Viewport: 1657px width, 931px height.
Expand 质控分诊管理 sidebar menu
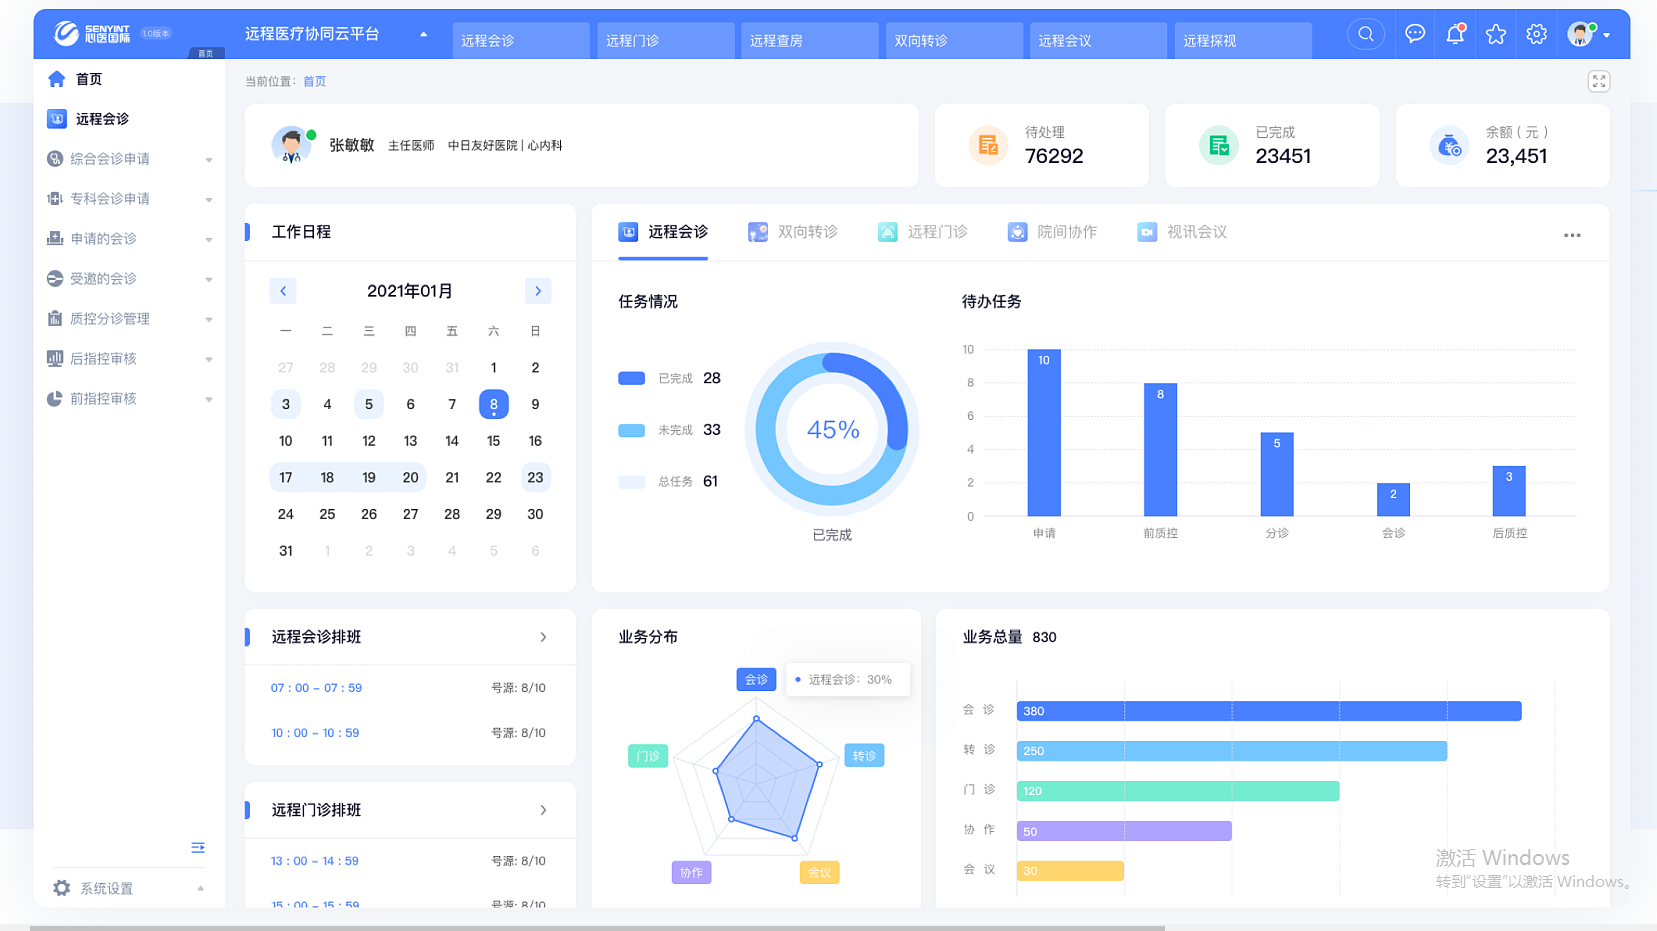point(130,319)
